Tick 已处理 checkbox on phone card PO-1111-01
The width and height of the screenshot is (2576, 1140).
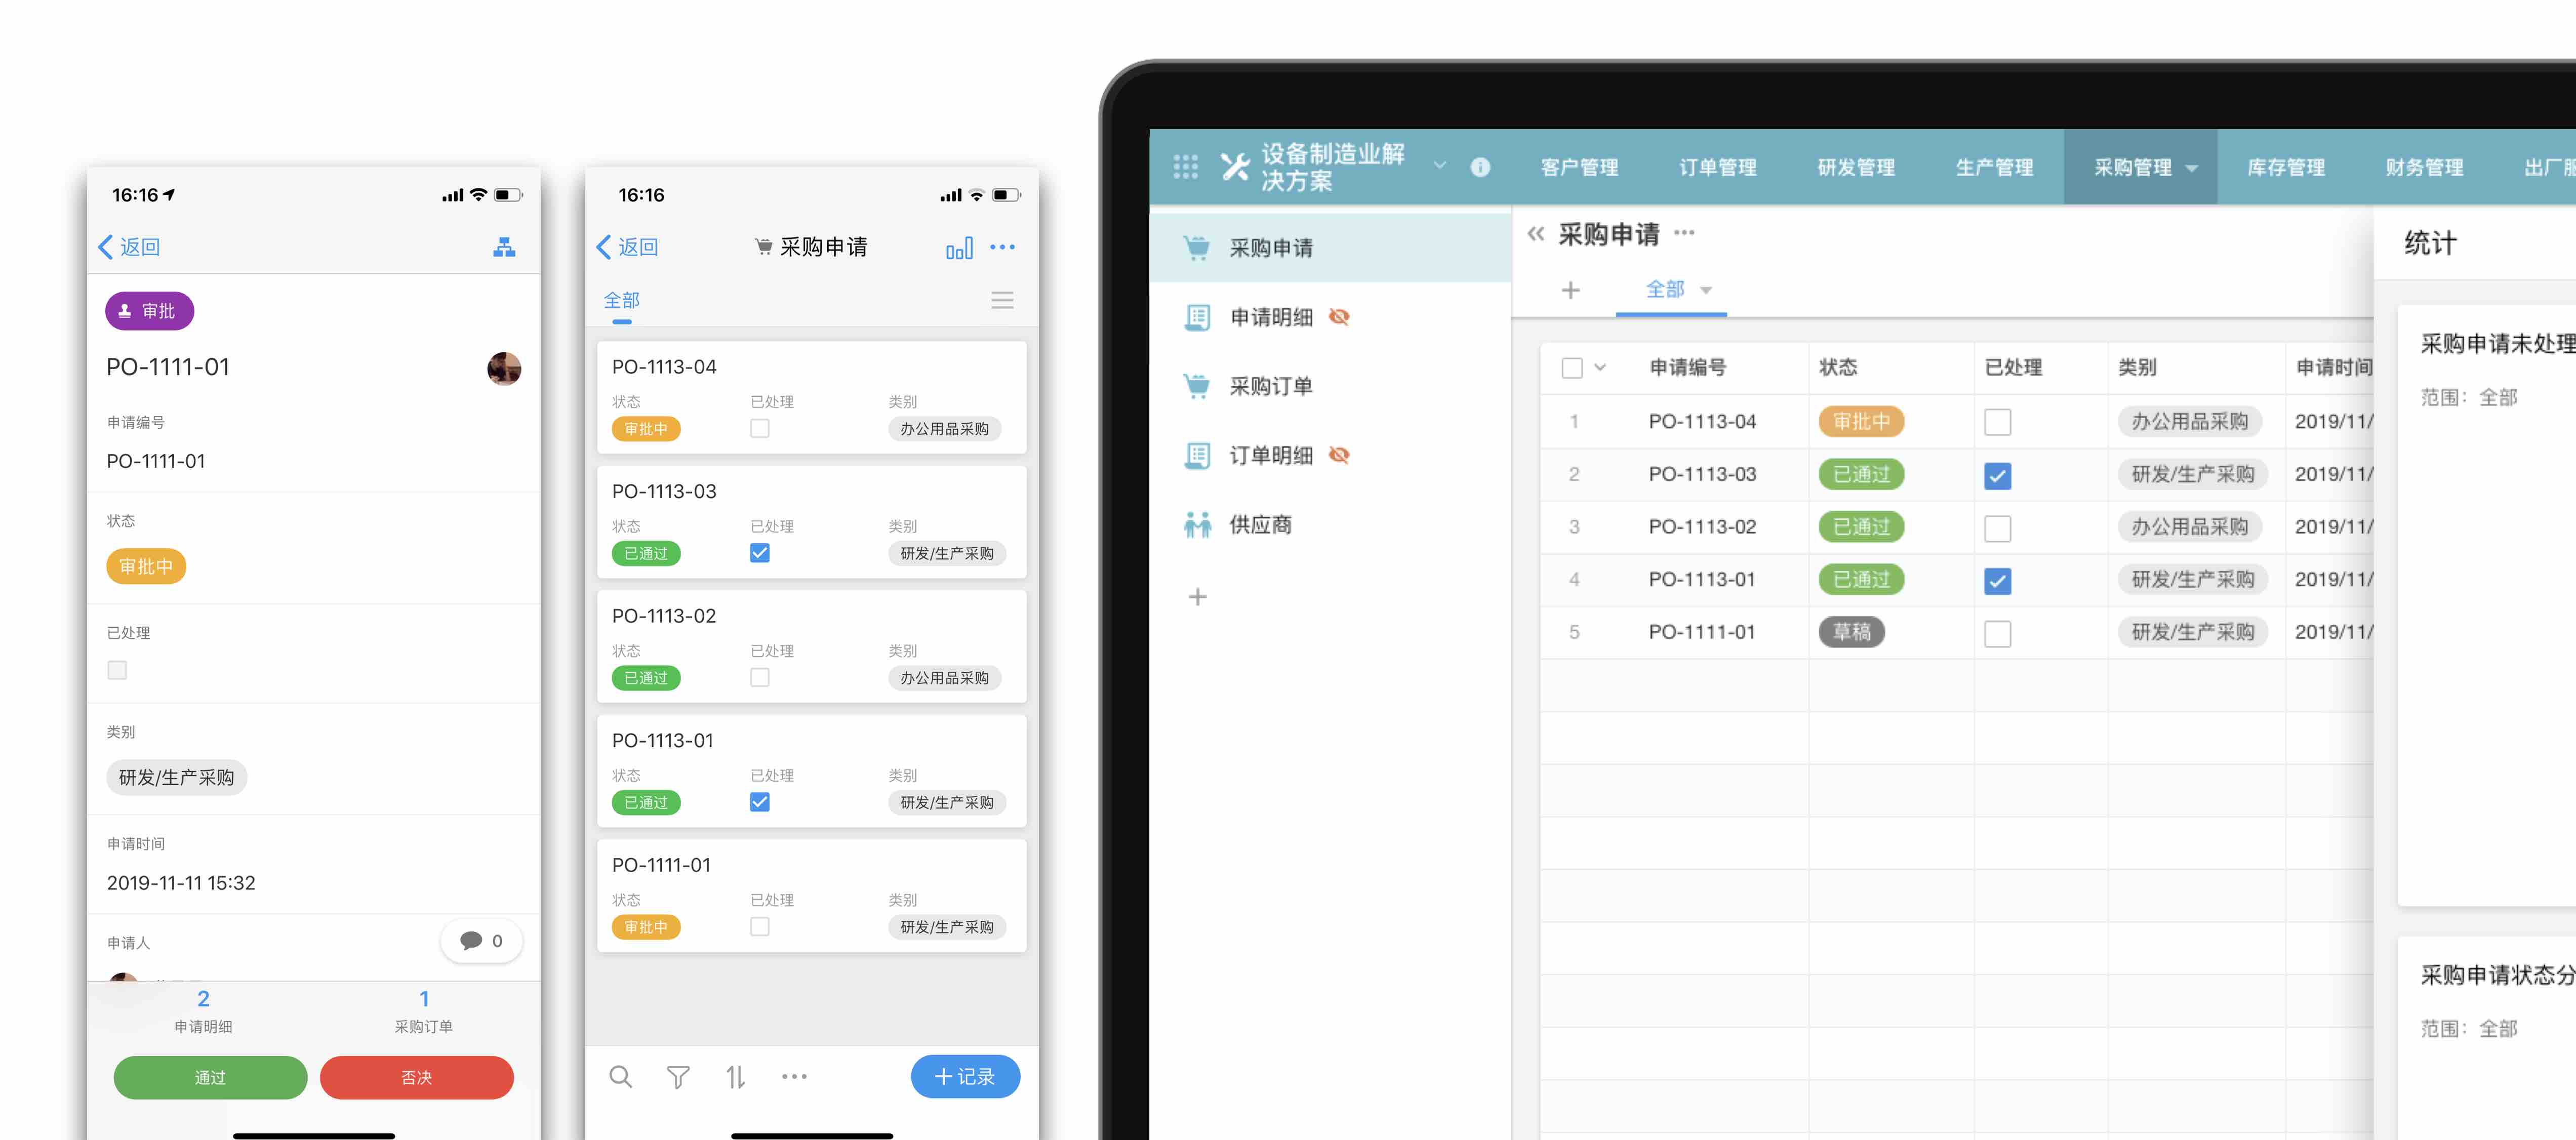(x=760, y=927)
